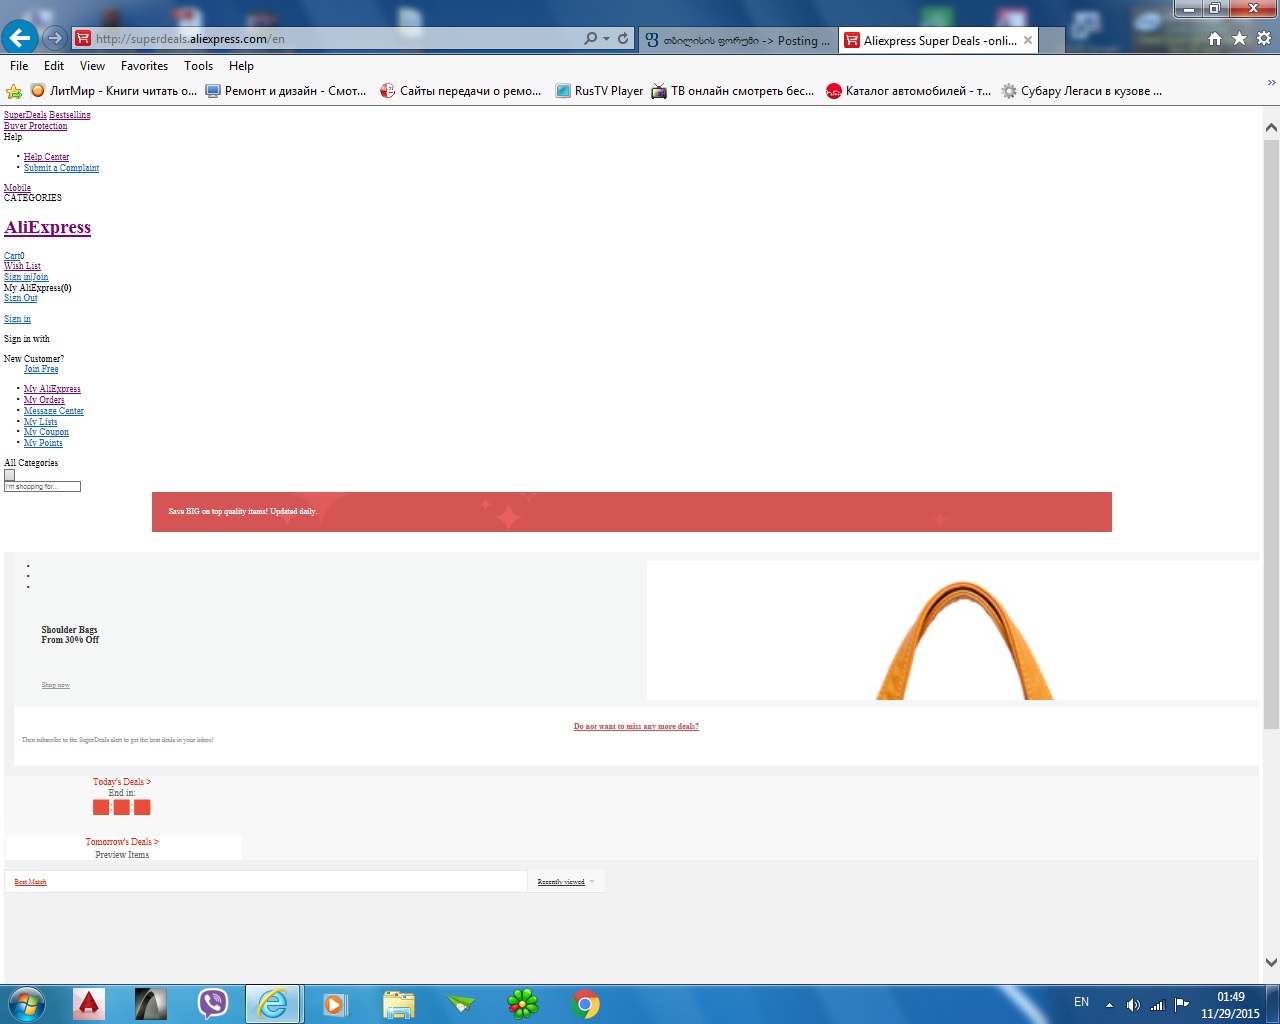Click the SuperDeals link
The width and height of the screenshot is (1280, 1024).
[25, 115]
